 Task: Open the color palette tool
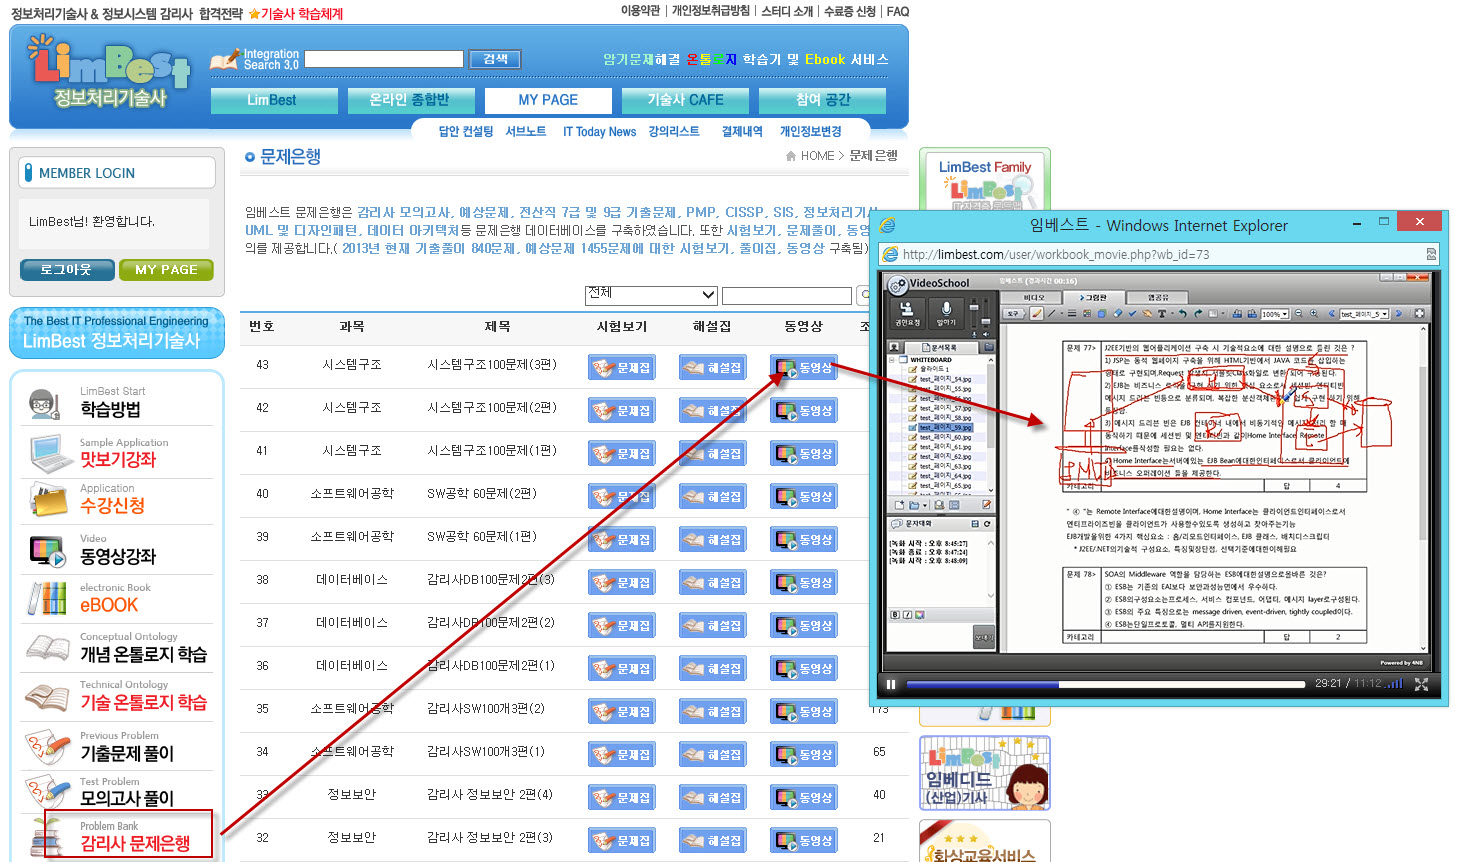1087,314
